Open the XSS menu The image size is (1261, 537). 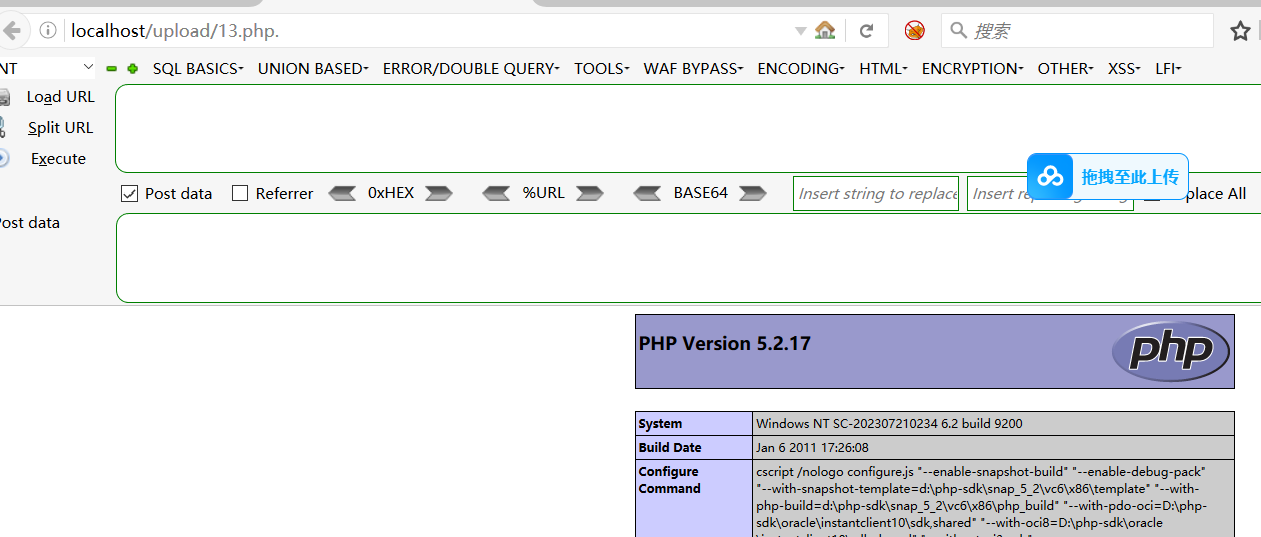[1125, 69]
